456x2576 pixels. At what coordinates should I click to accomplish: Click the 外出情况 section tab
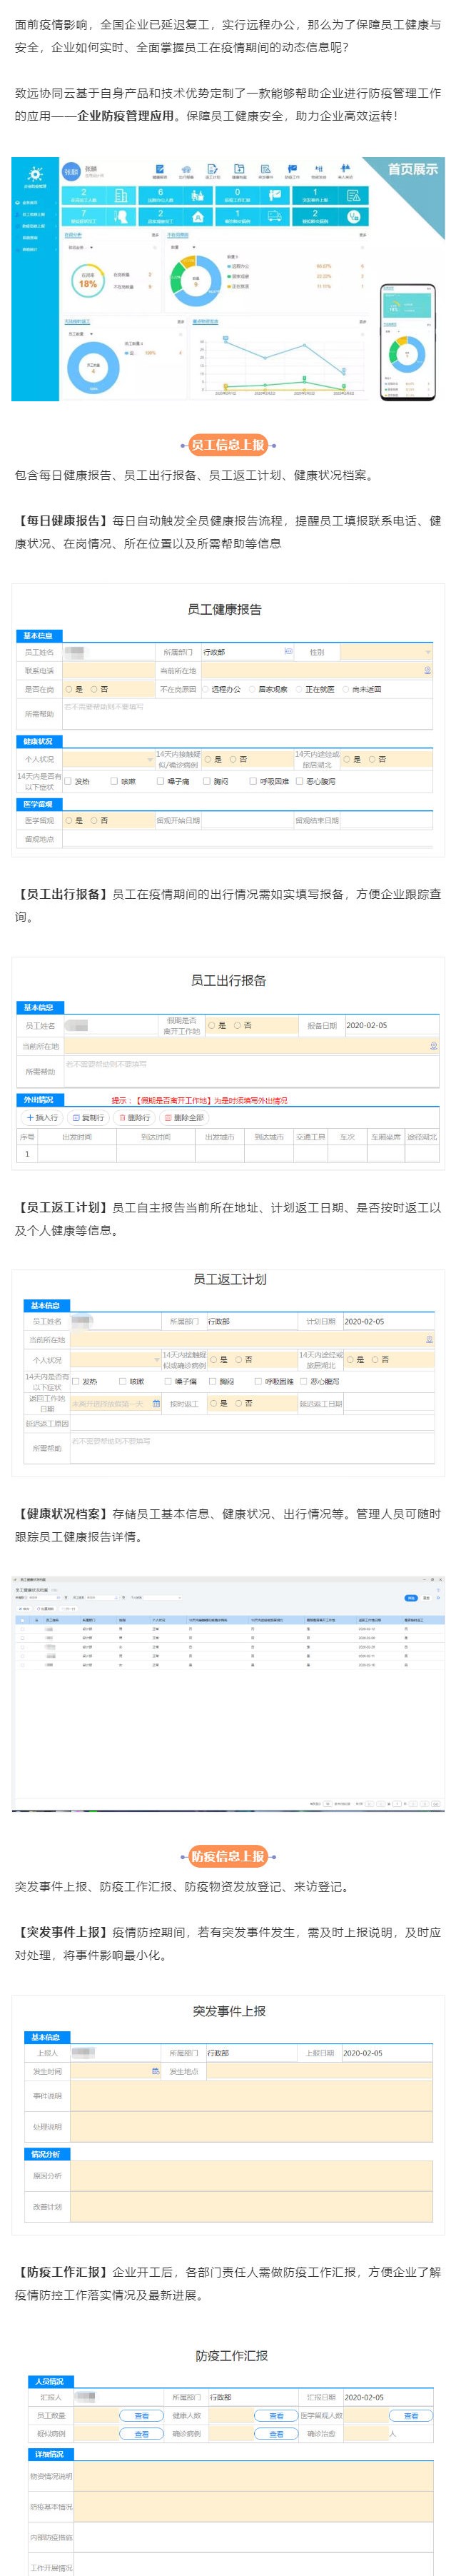(x=38, y=1099)
